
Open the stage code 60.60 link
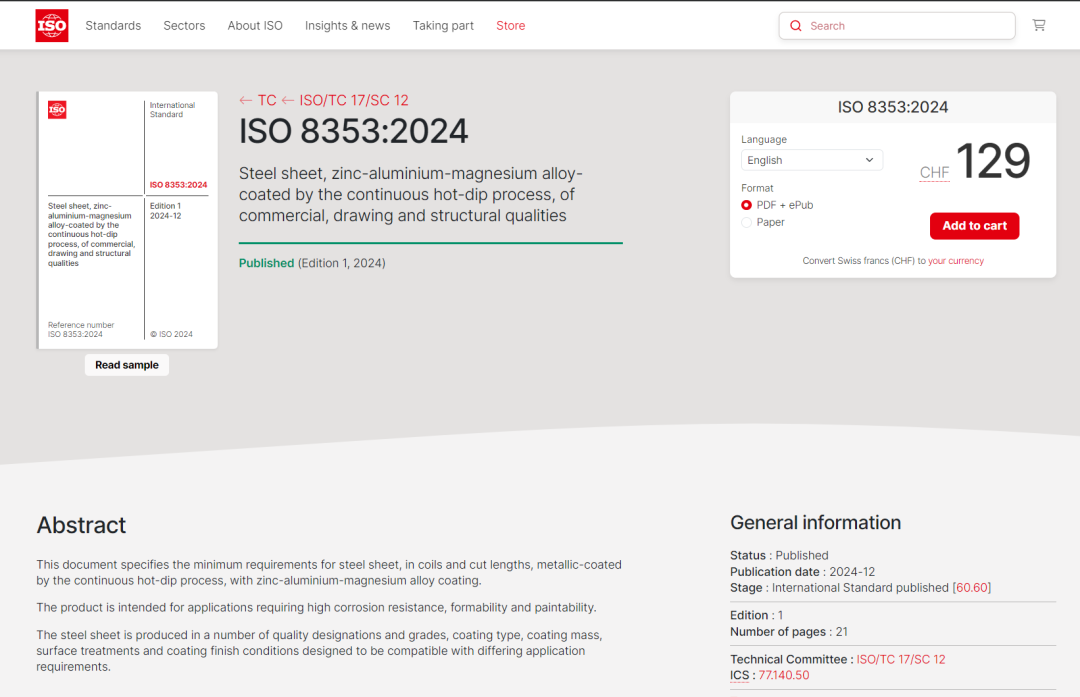971,588
